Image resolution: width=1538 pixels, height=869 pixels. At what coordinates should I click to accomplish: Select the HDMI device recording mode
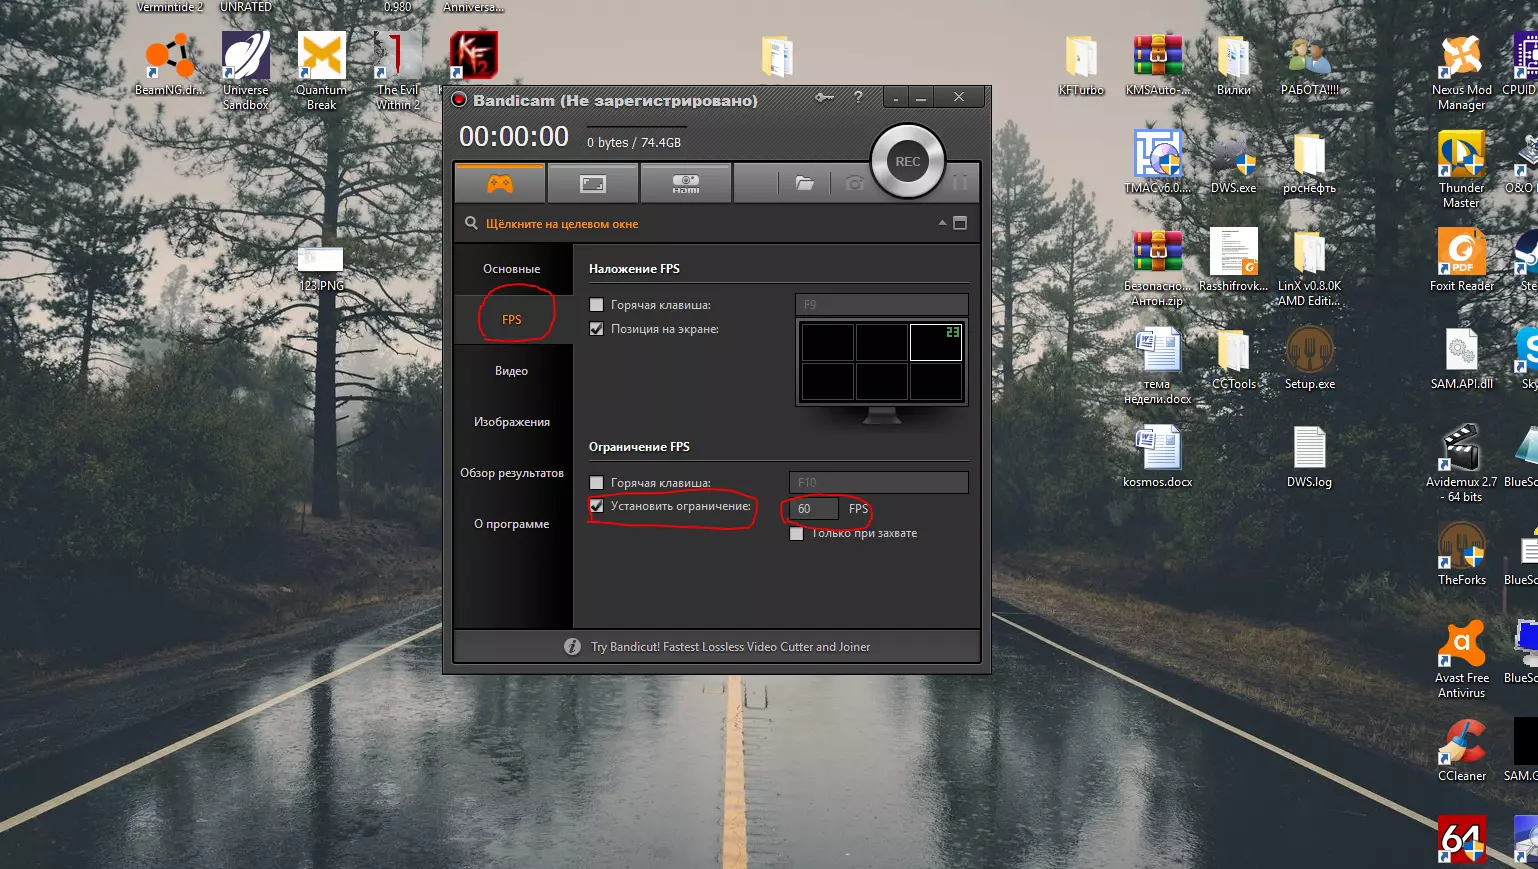(x=686, y=183)
